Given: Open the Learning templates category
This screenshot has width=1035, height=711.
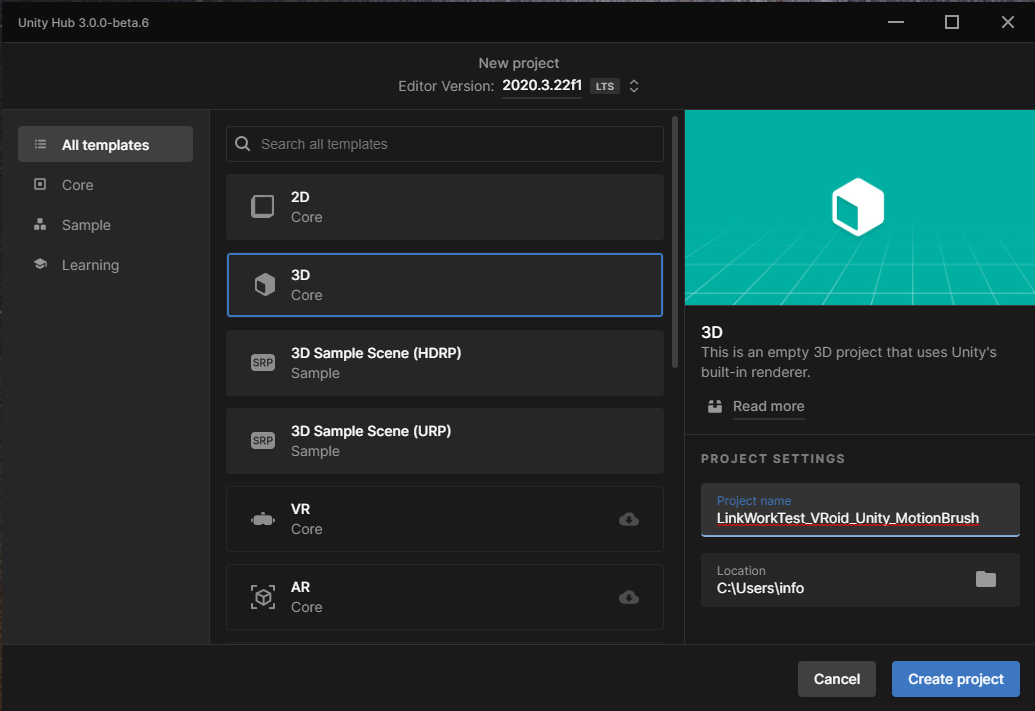Looking at the screenshot, I should click(90, 265).
